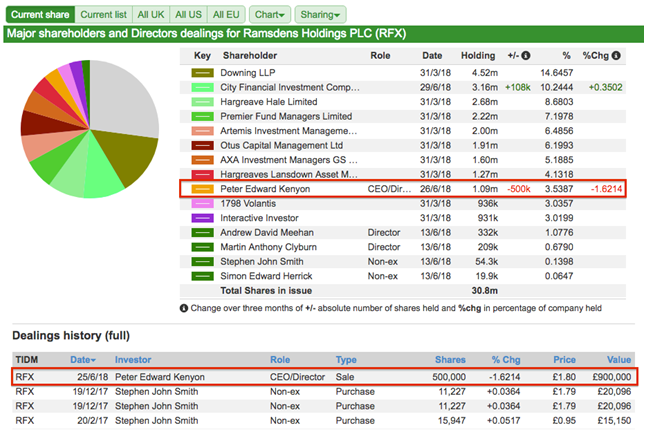Click Peter Edward Kenyon in dealings history
646x432 pixels.
pyautogui.click(x=160, y=377)
